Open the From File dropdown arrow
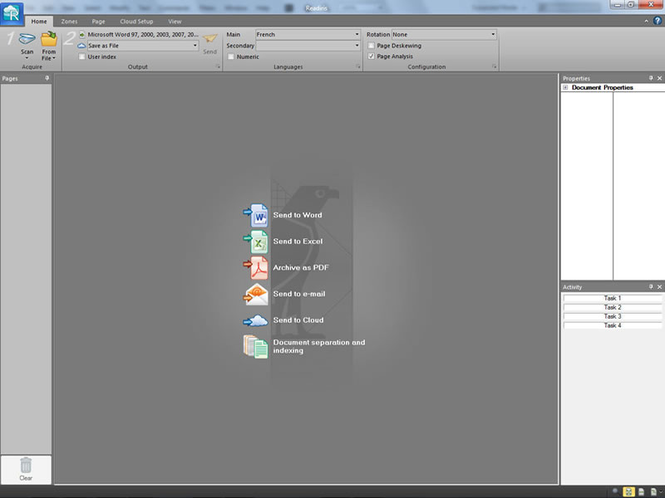 point(54,58)
